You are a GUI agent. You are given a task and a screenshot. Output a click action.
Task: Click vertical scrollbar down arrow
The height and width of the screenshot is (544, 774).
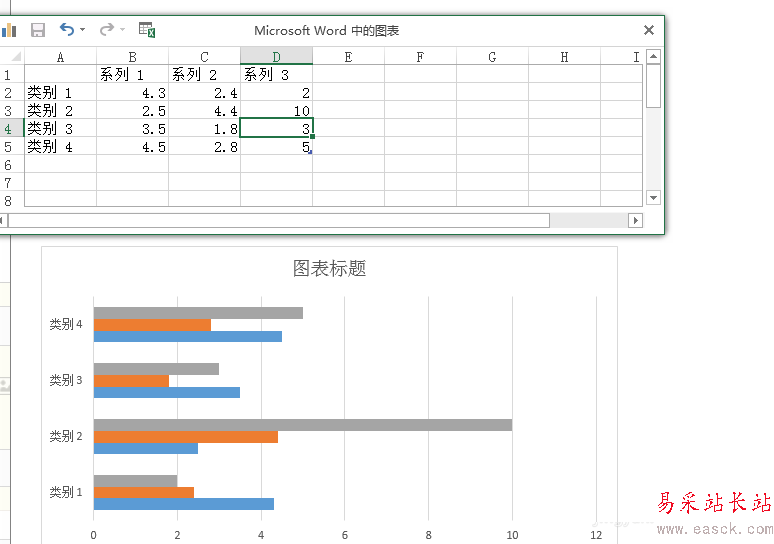pos(654,198)
